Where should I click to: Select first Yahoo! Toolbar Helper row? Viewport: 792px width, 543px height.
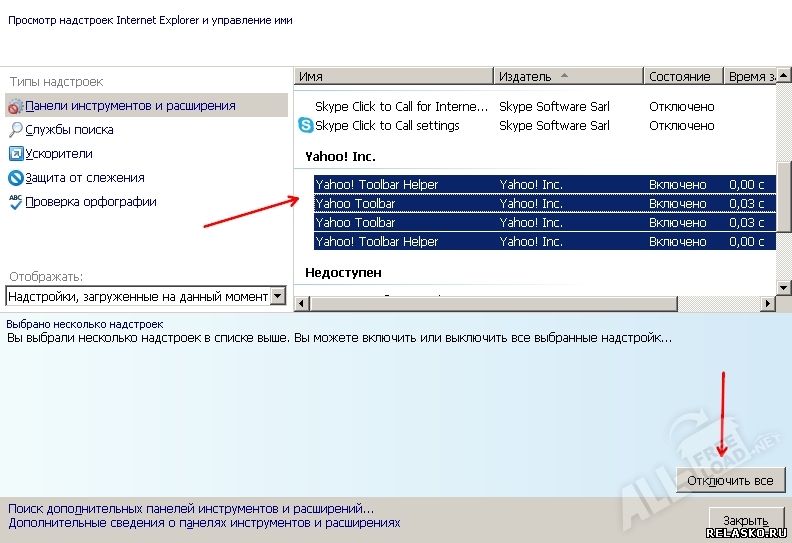(x=544, y=184)
